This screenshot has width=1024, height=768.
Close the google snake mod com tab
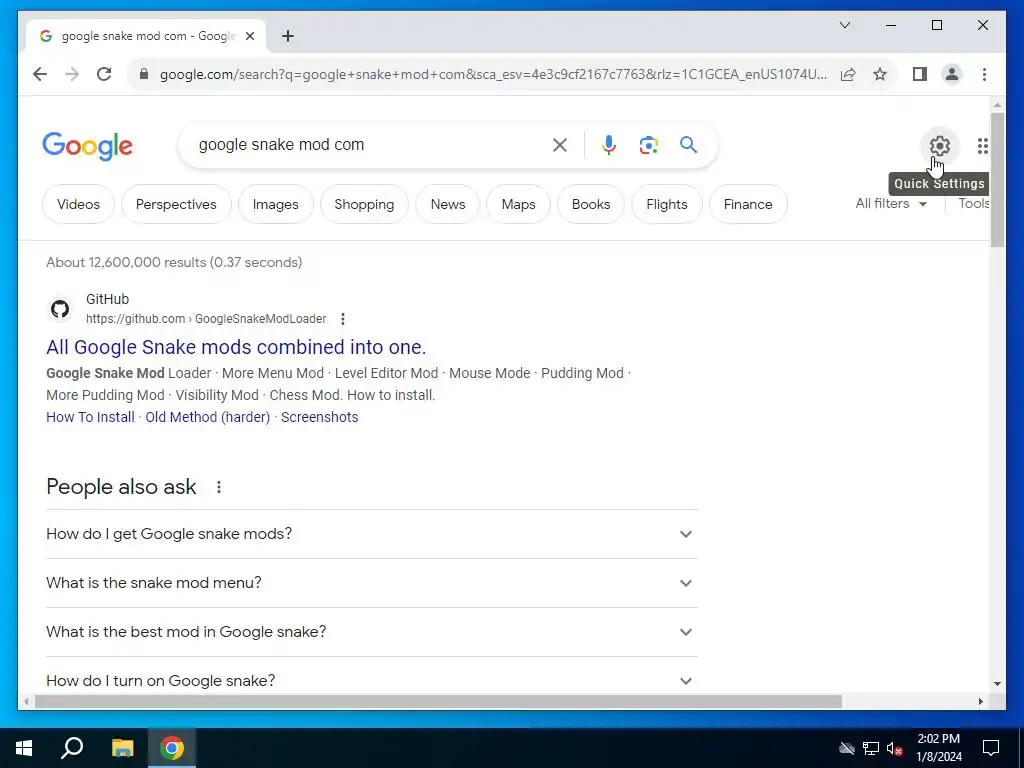click(249, 36)
